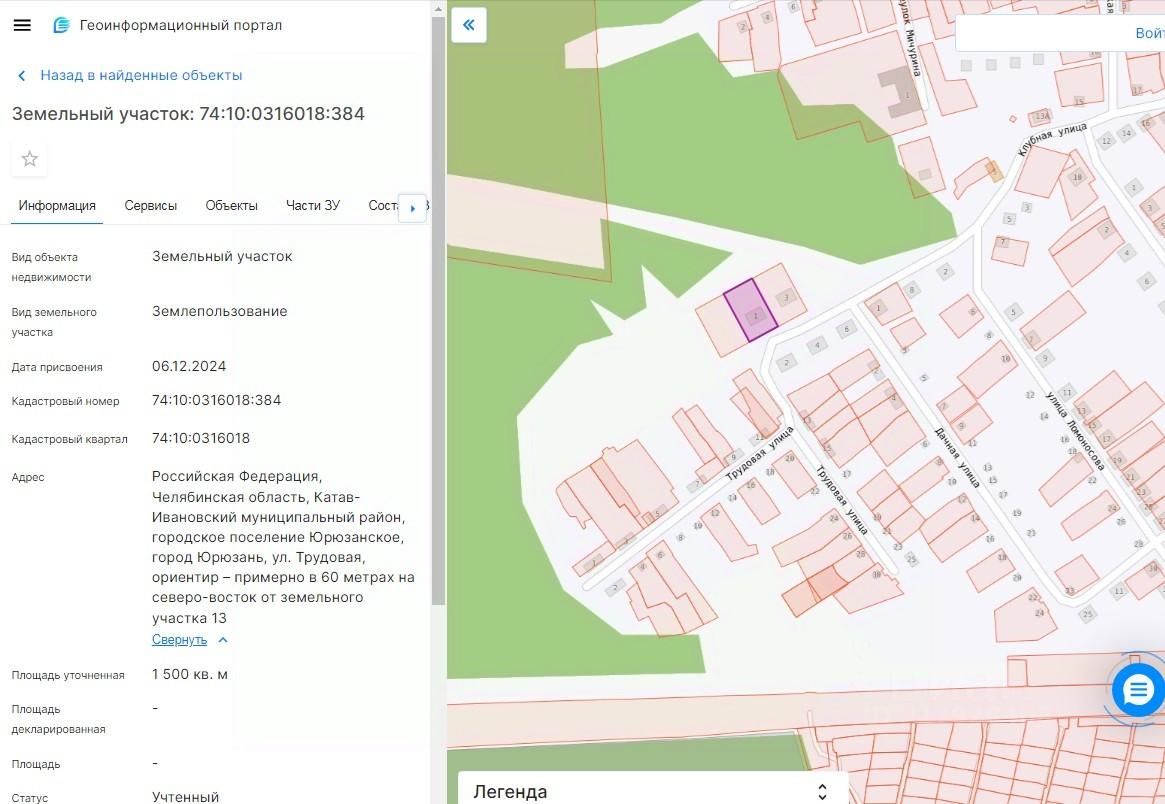
Task: Expand the Легенда panel
Action: tap(822, 792)
